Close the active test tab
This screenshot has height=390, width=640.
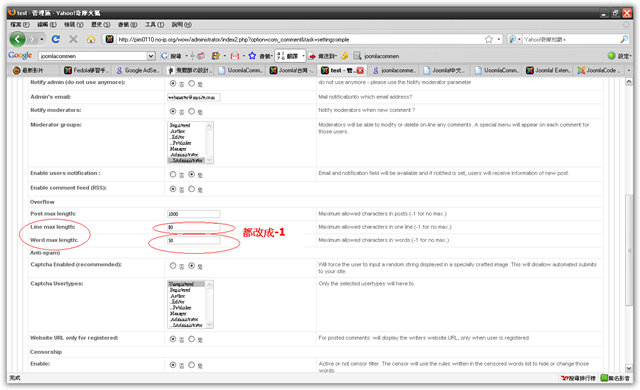coord(360,71)
